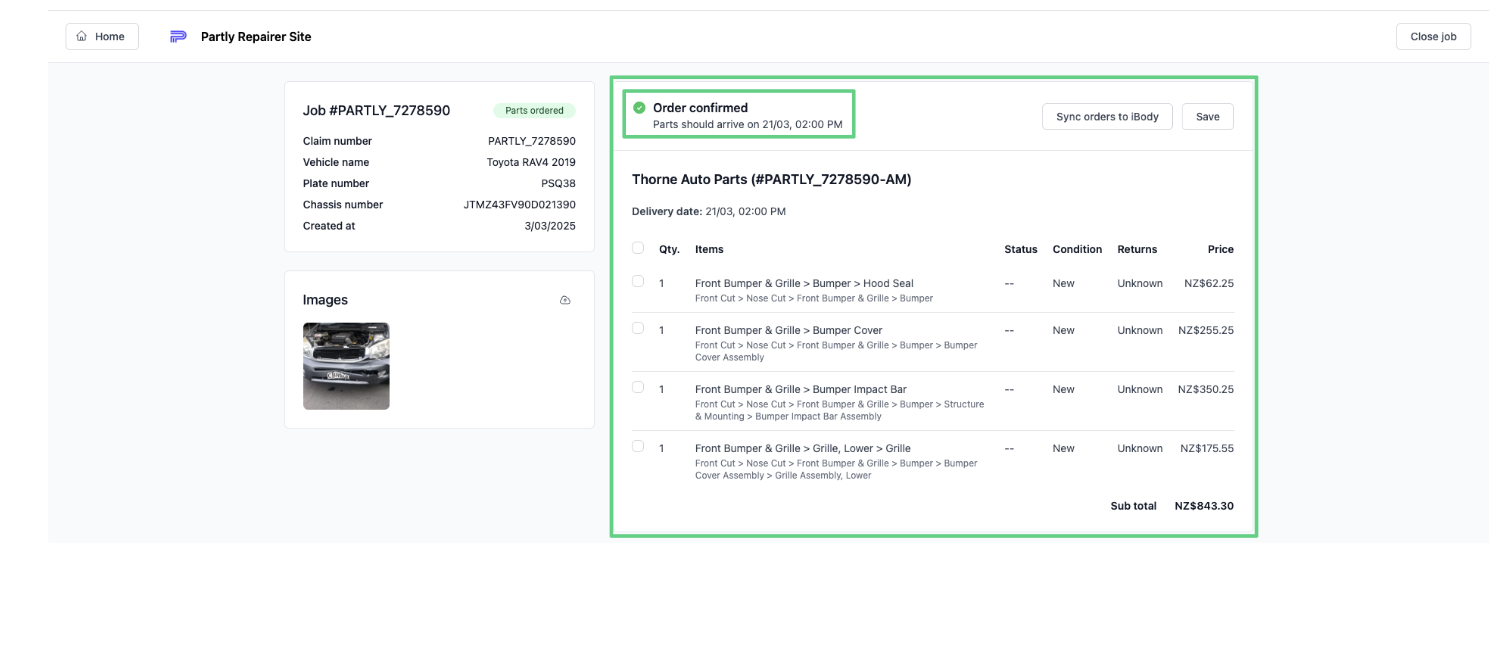Check the Hood Seal item checkbox
Viewport: 1512px width, 670px height.
coord(638,281)
